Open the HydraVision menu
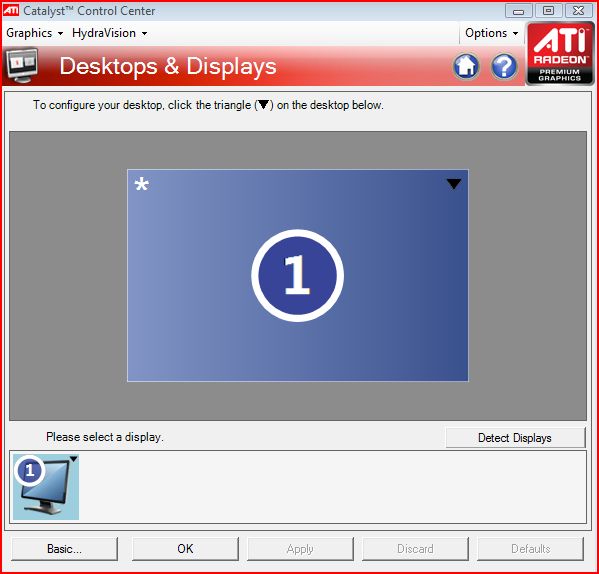The height and width of the screenshot is (574, 599). click(x=109, y=33)
